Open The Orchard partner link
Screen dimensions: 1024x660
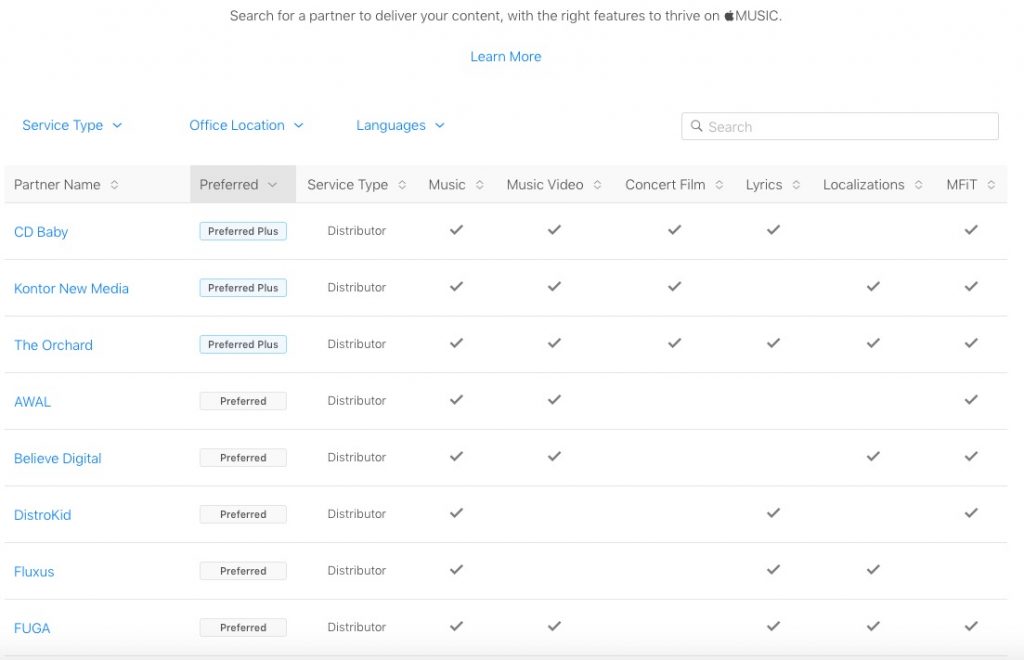(53, 345)
